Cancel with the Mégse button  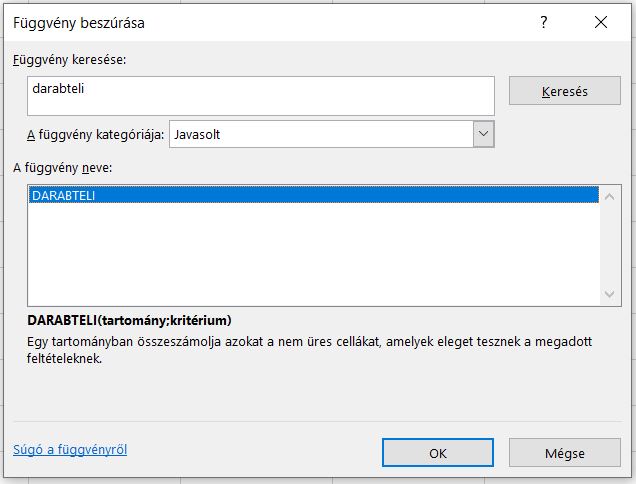point(564,453)
